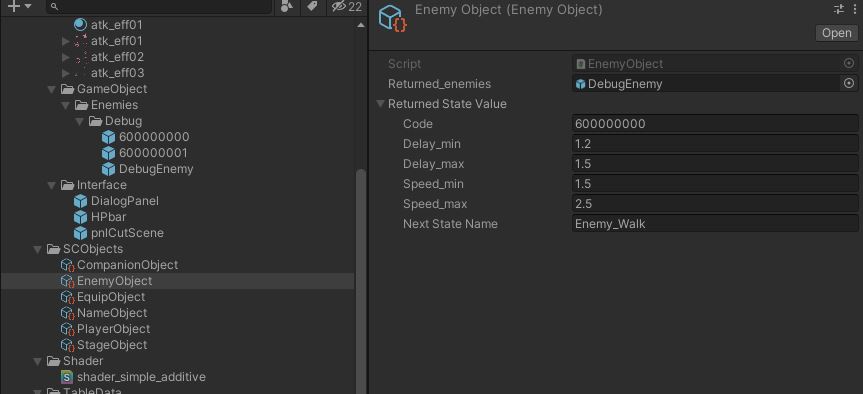Select the atk_eff01 sphere material asset

108,25
